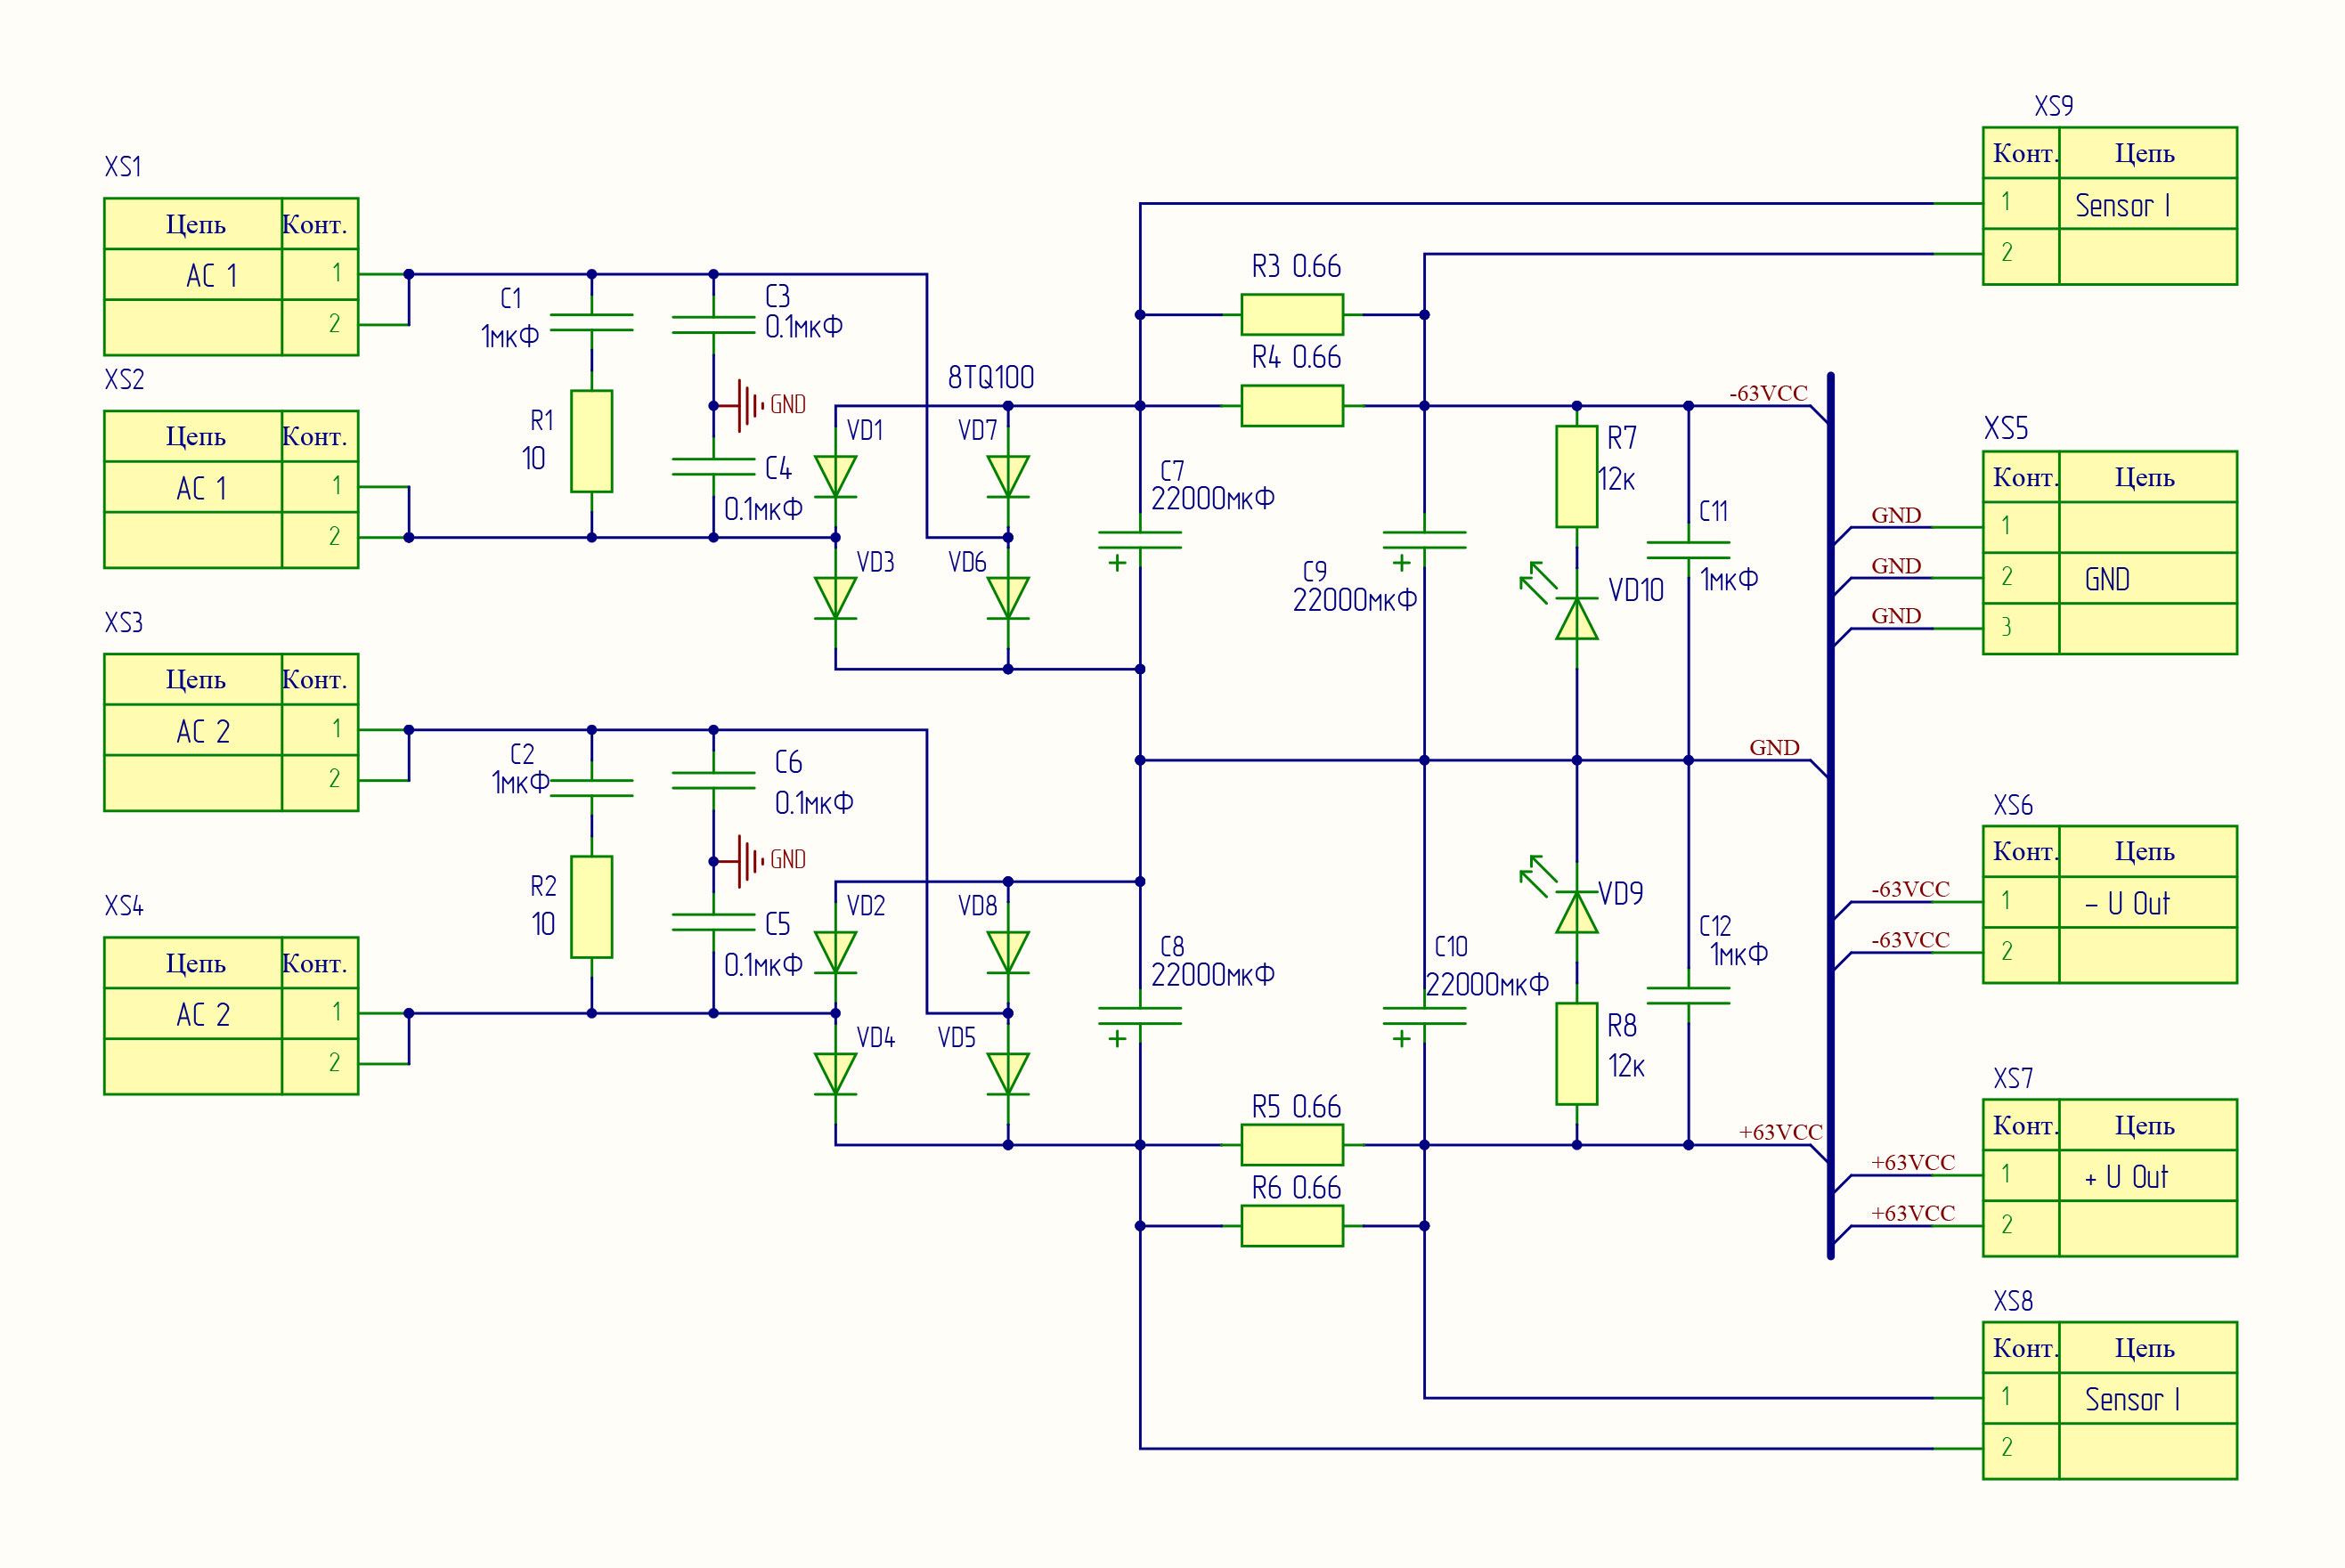Click capacitor C7 22000мкФ symbol

(1139, 540)
